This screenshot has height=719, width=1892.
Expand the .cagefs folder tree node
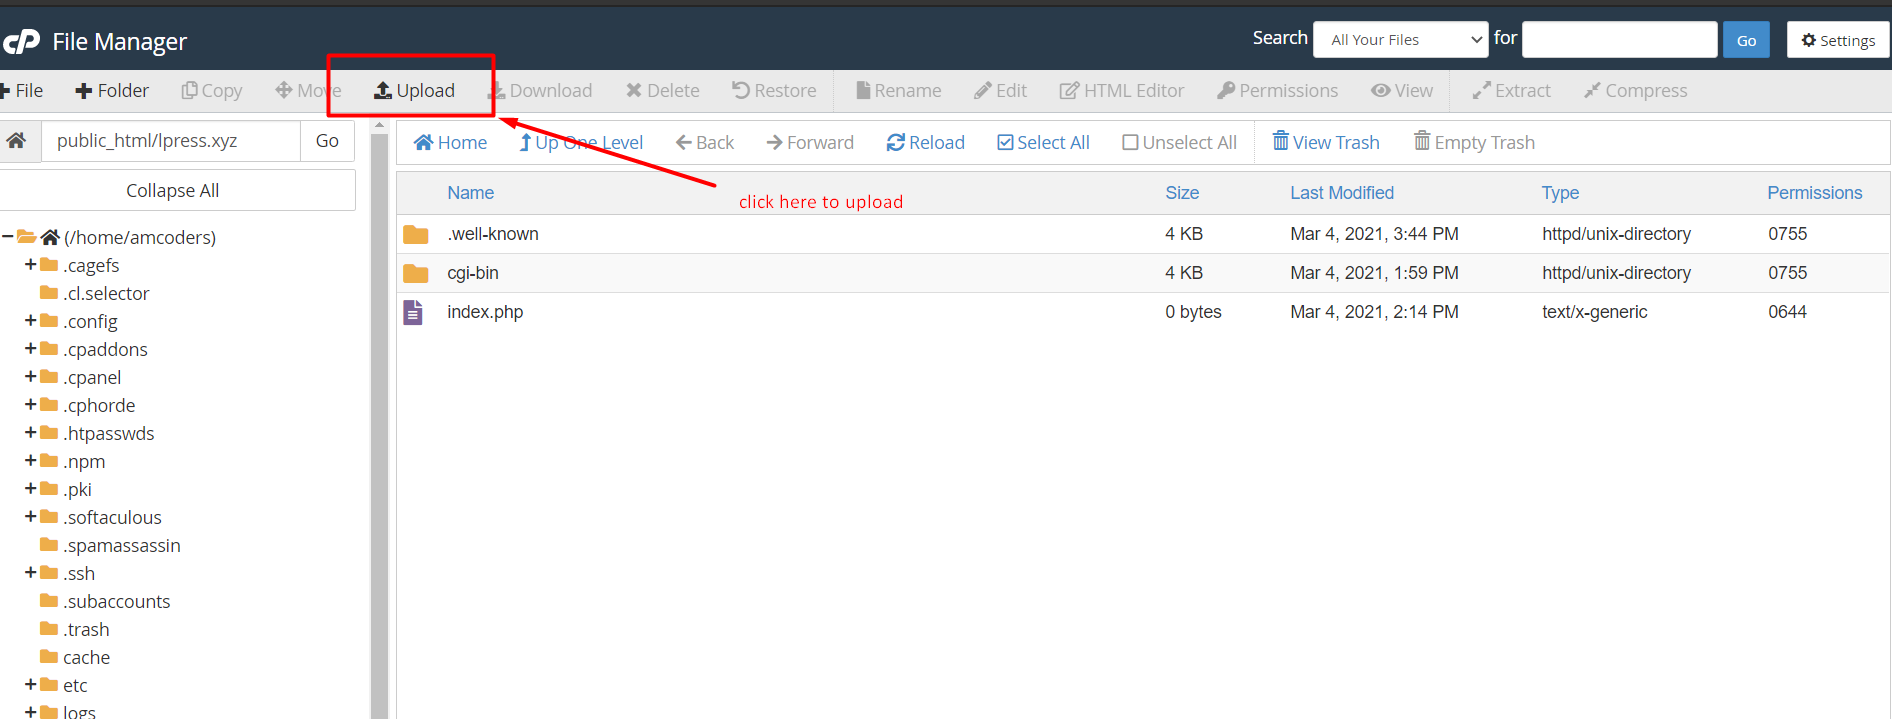click(30, 265)
